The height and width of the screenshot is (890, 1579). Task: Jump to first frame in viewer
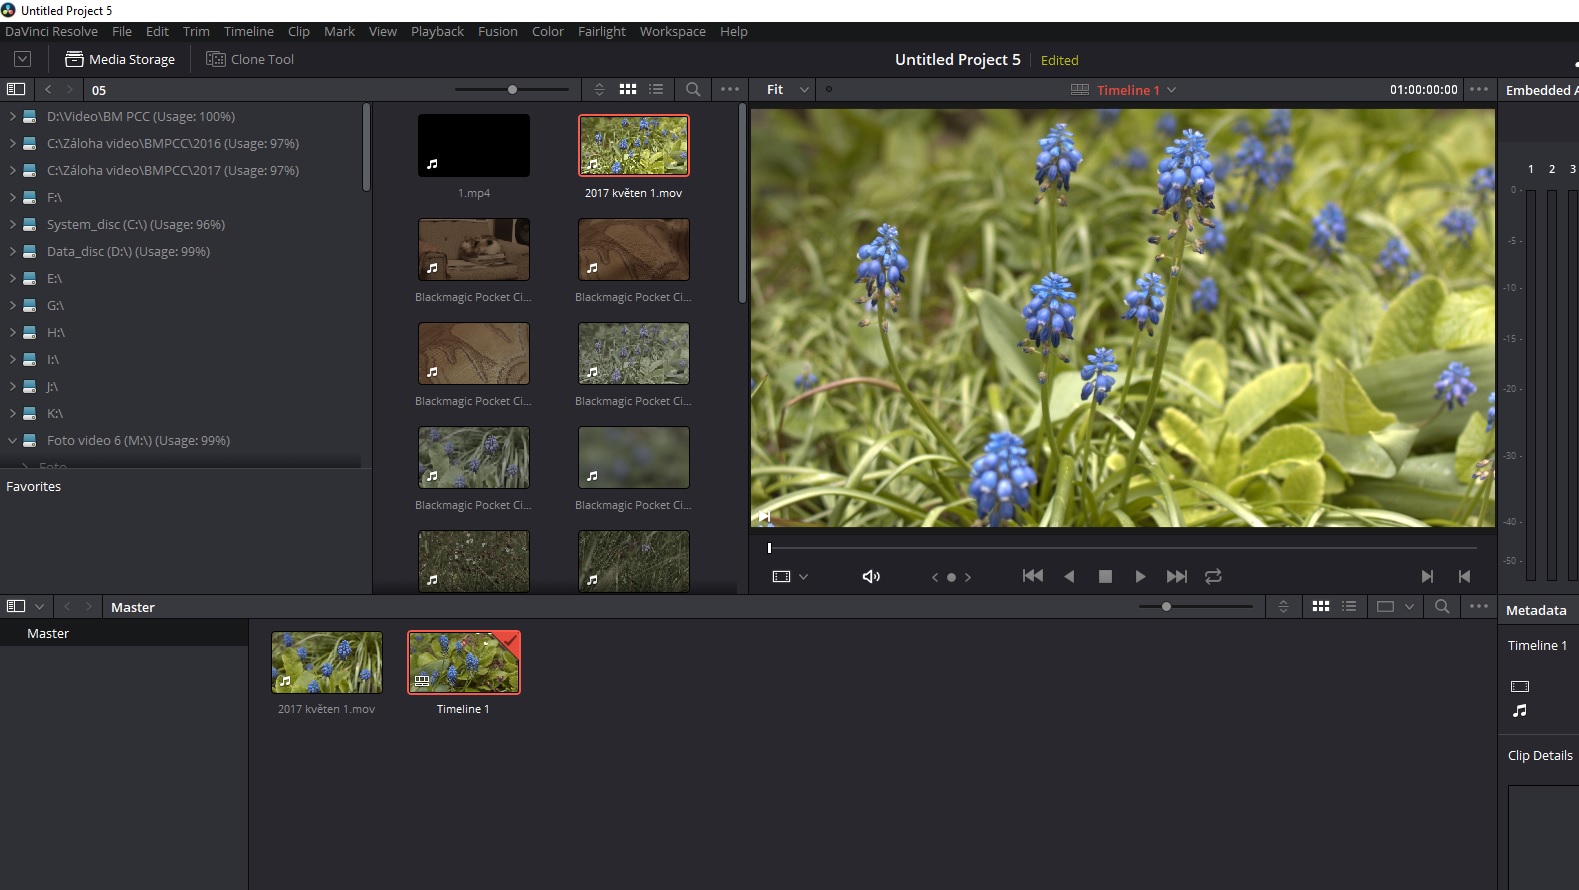pyautogui.click(x=1033, y=576)
